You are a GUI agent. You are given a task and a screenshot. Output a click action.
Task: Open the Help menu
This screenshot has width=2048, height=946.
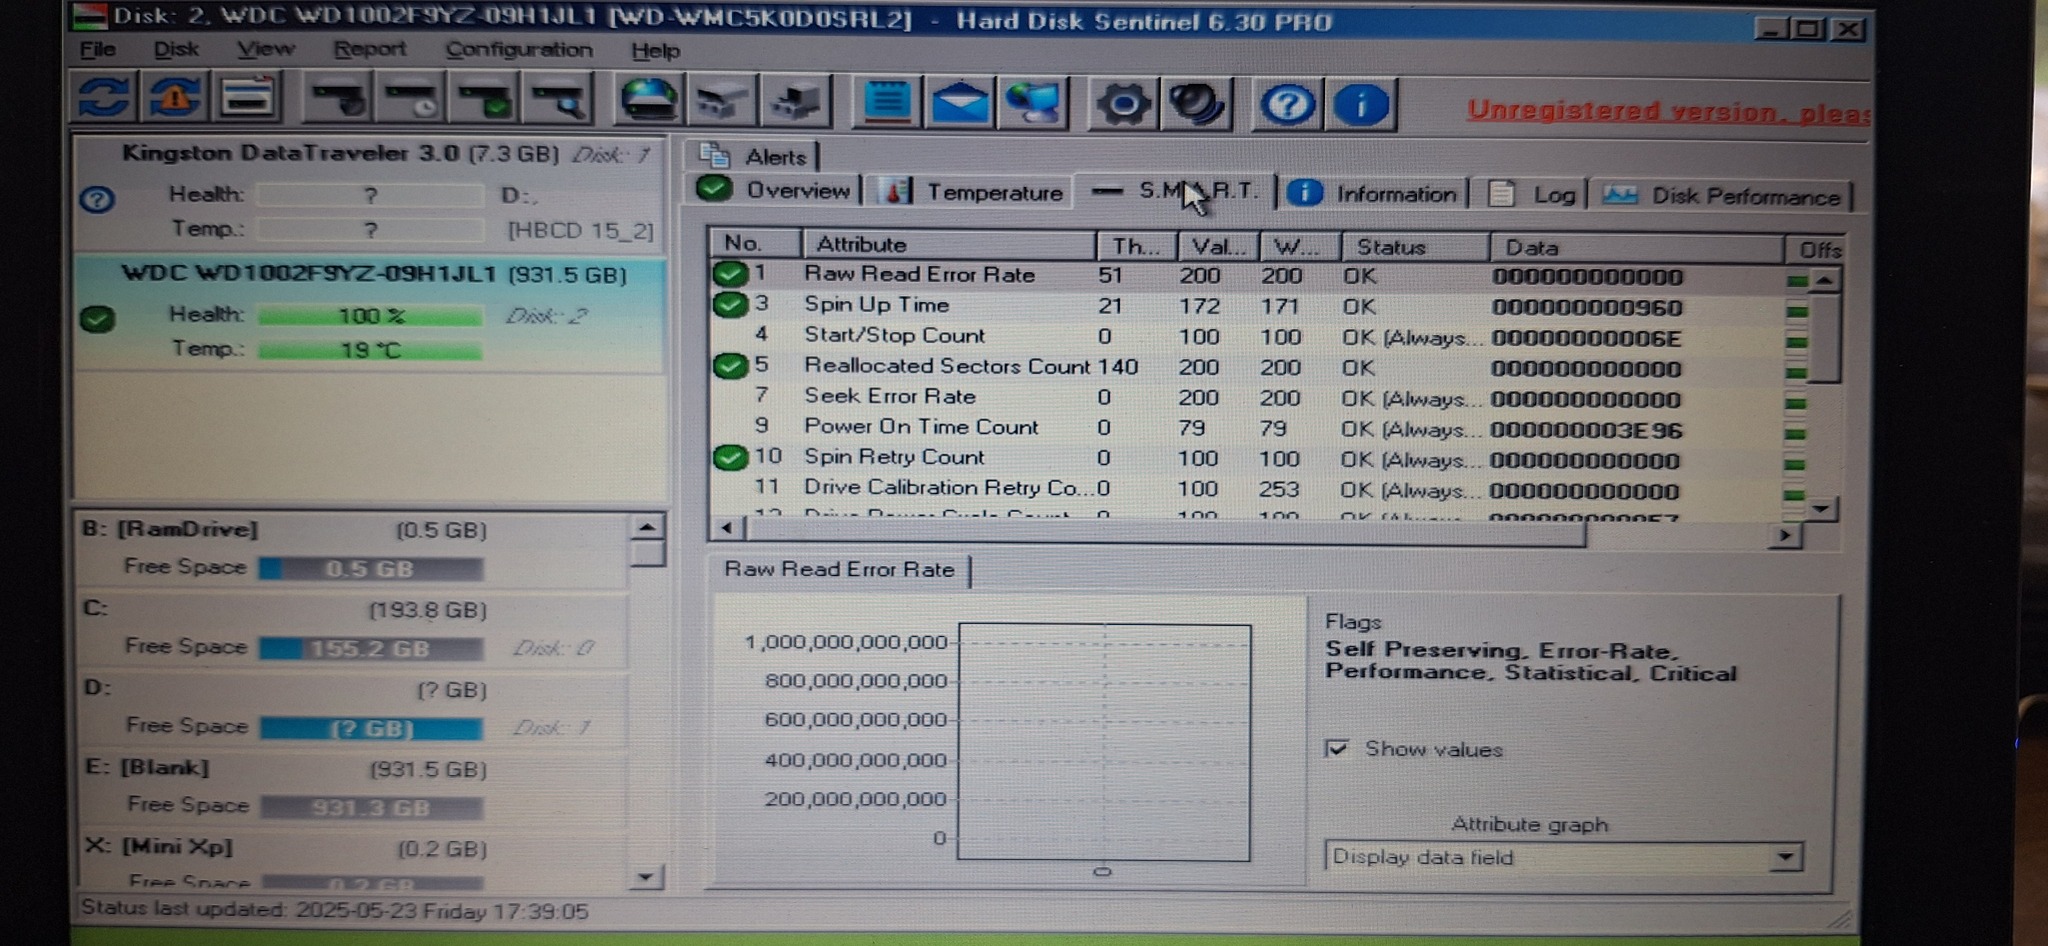click(655, 50)
